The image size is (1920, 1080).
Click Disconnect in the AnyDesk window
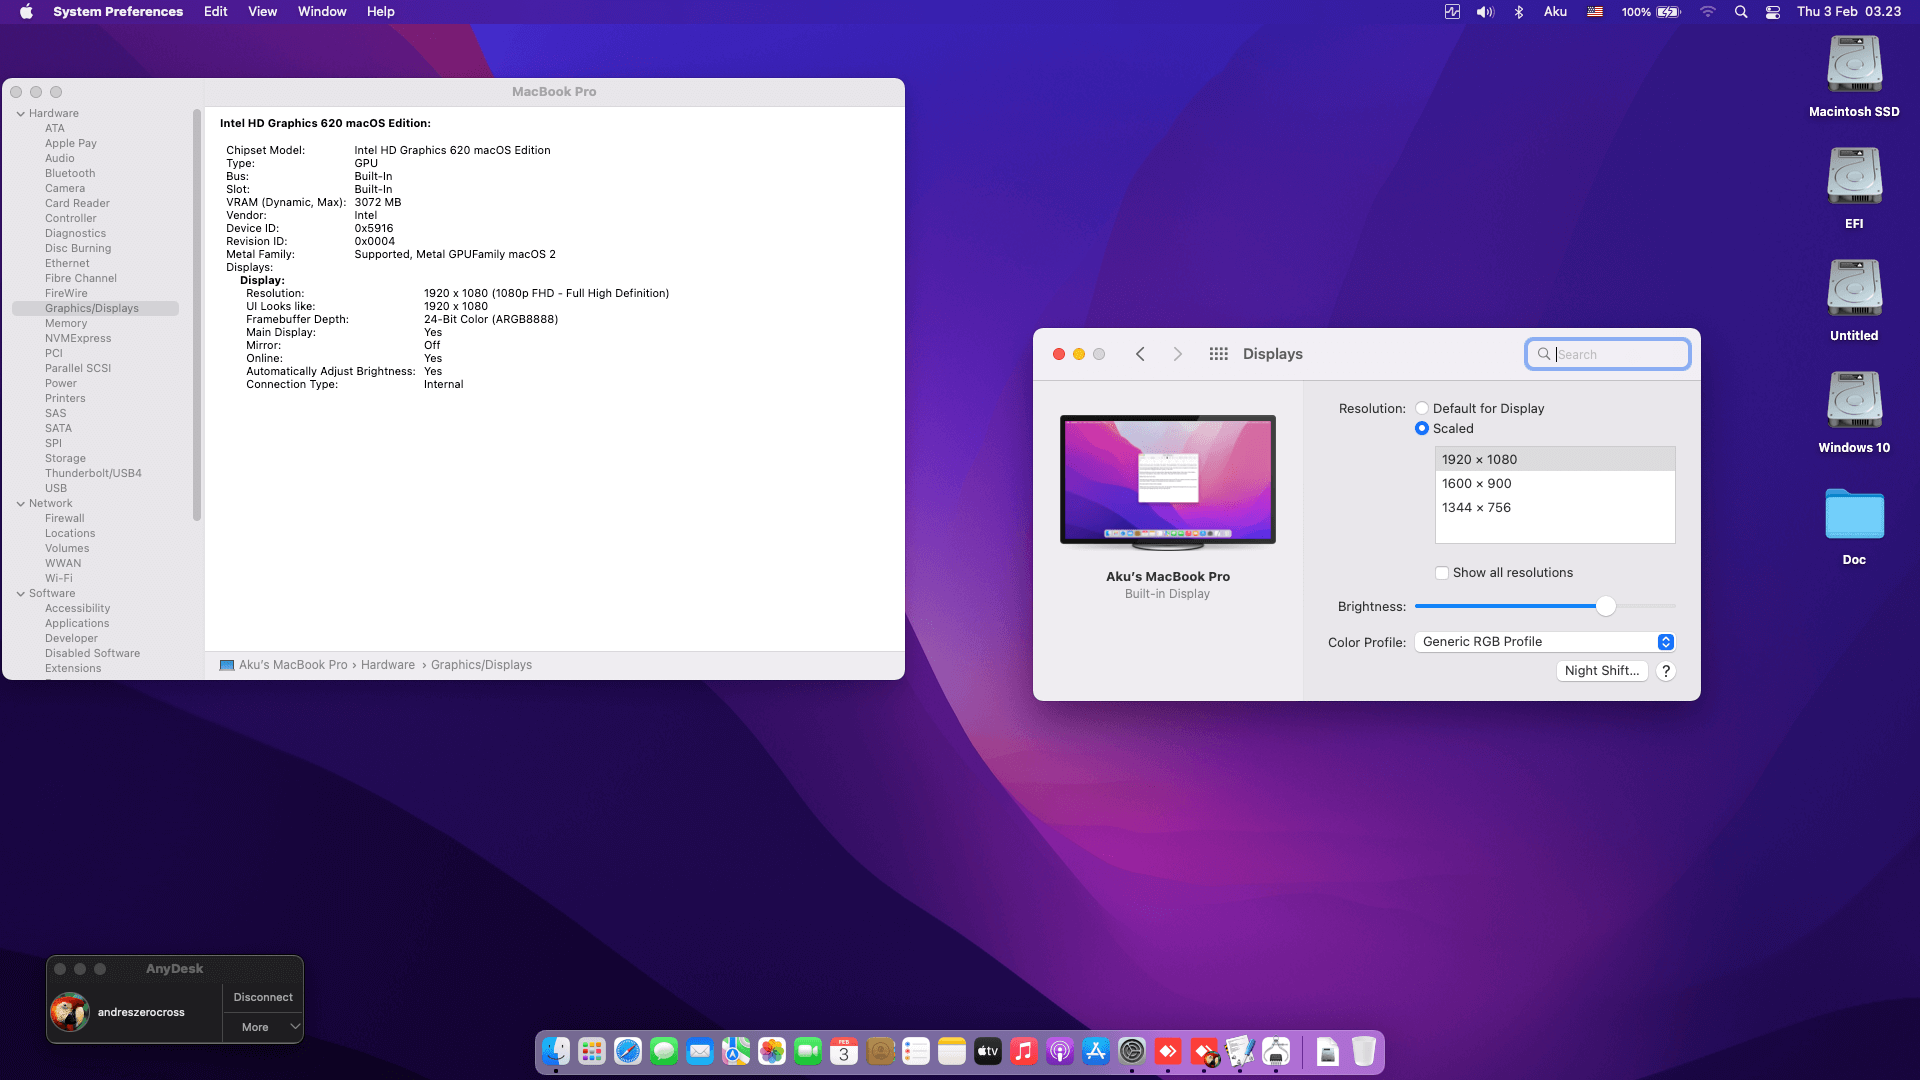262,997
